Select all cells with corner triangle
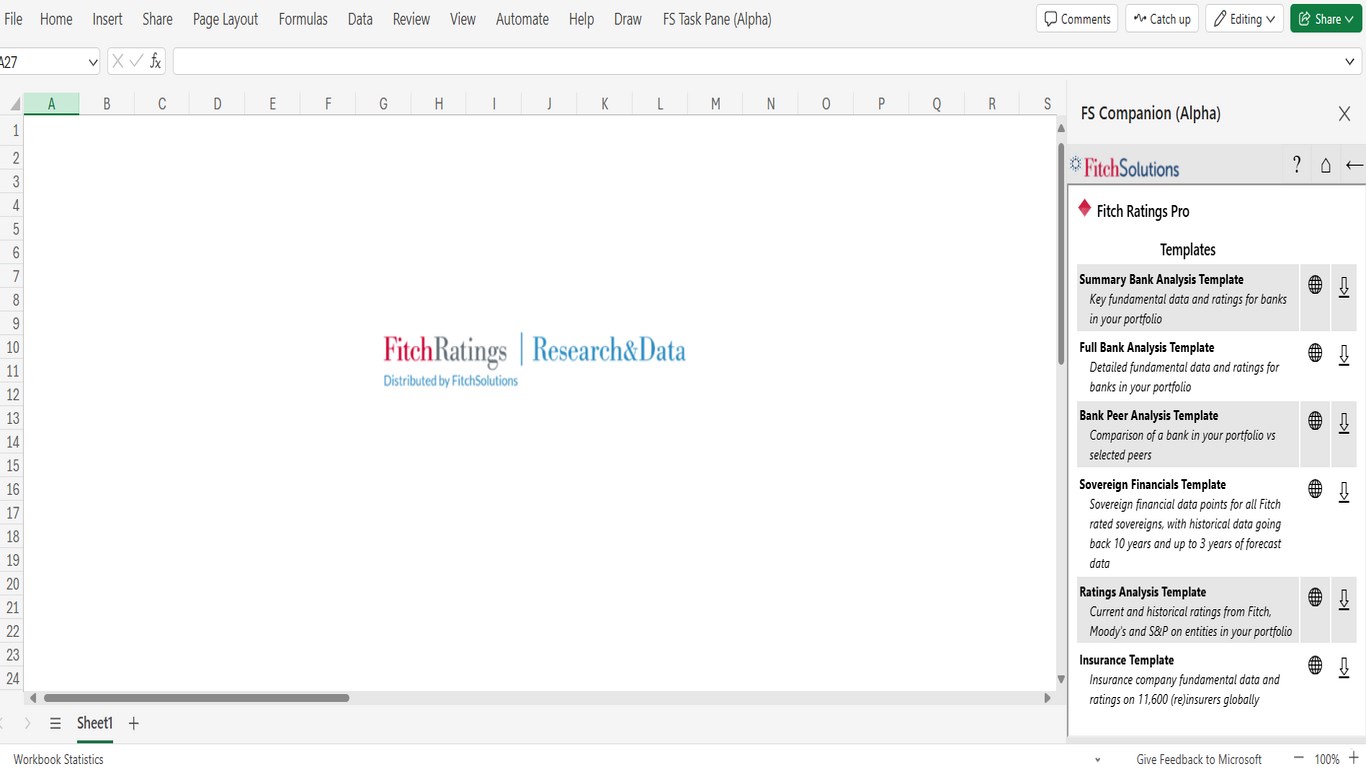The image size is (1366, 768). click(x=15, y=104)
